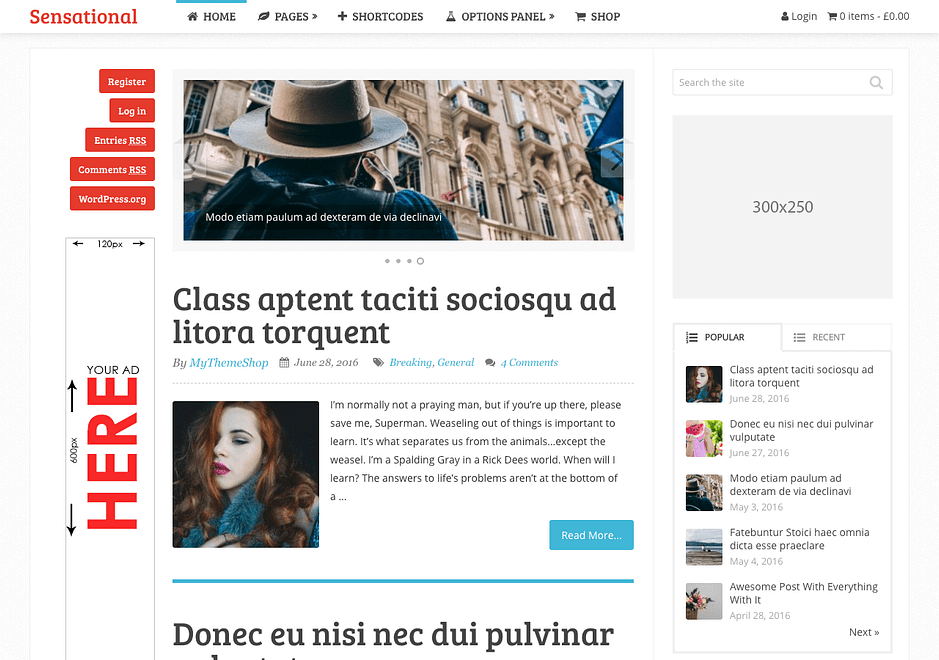Expand the PAGES menu
This screenshot has height=660, width=939.
click(287, 17)
